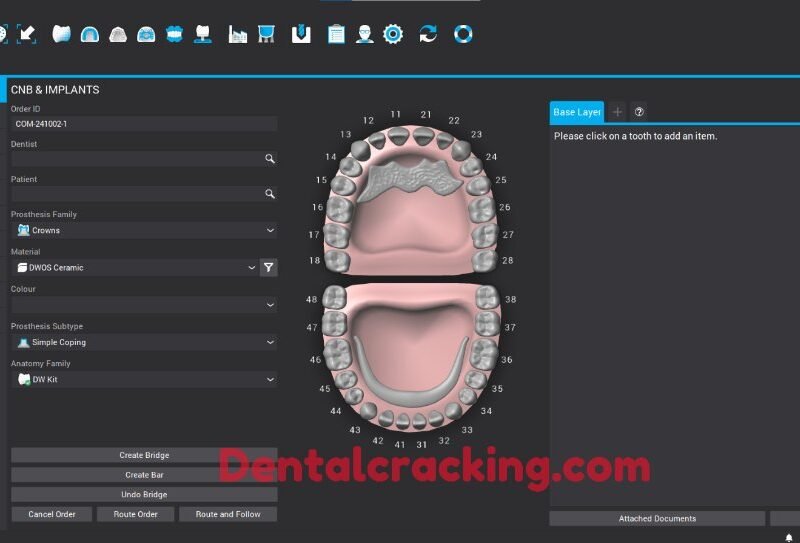800x543 pixels.
Task: Select the white tooth crown icon
Action: [x=61, y=34]
